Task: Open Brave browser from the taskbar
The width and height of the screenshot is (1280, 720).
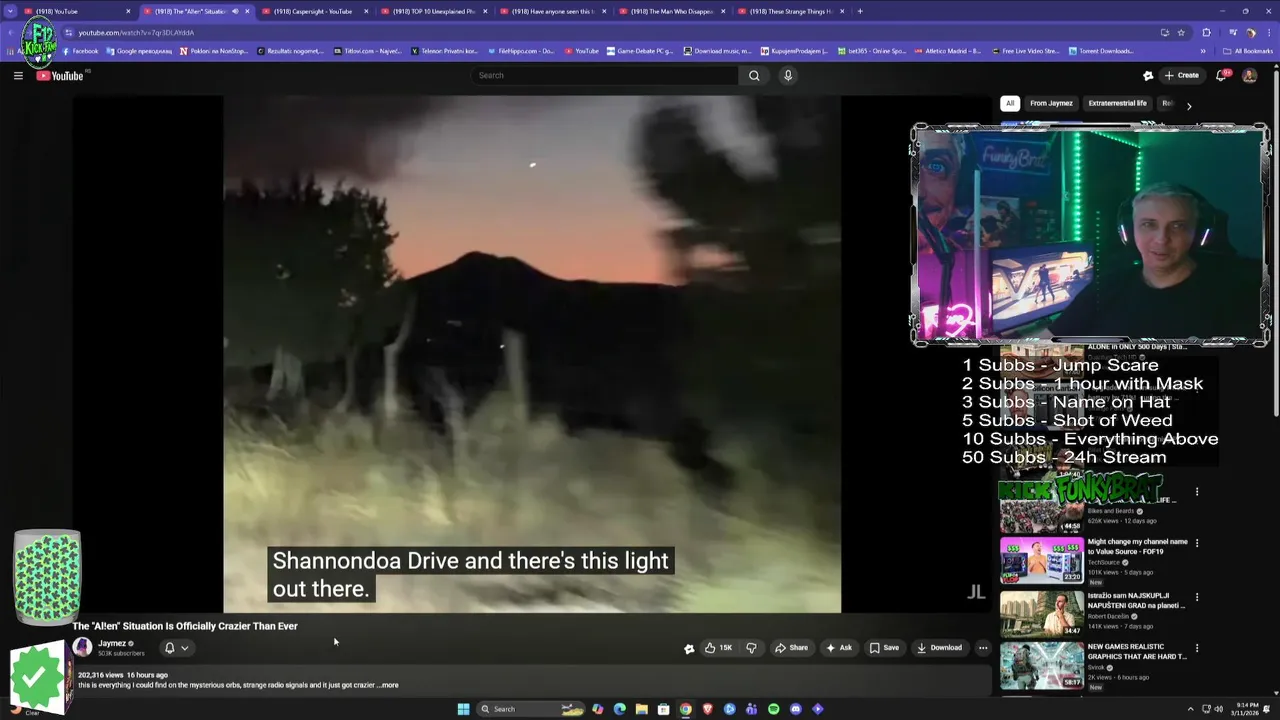Action: pos(707,709)
